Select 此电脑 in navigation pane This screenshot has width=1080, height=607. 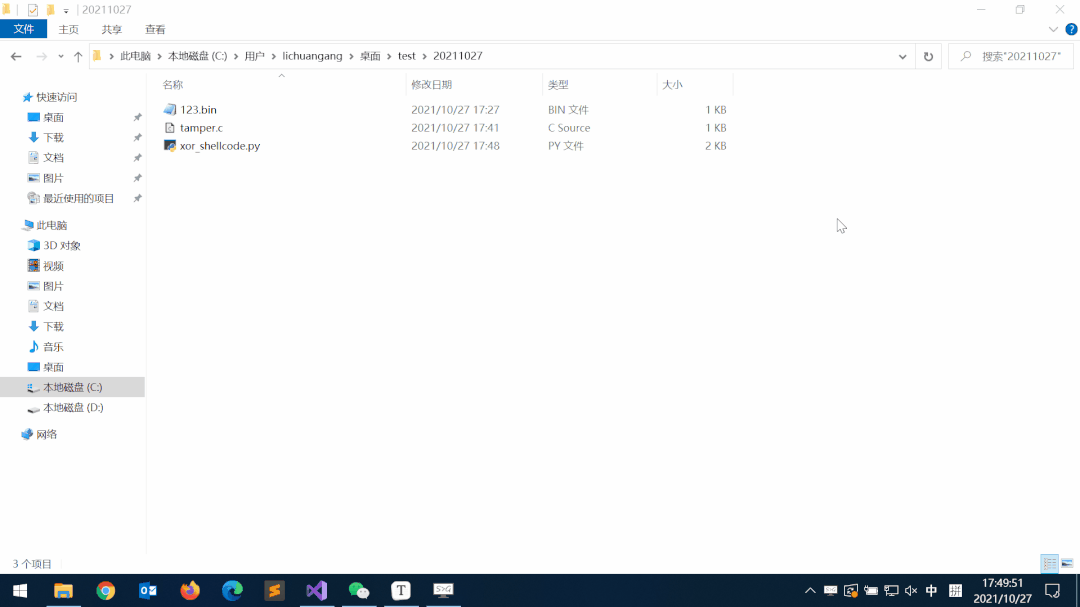pos(52,225)
